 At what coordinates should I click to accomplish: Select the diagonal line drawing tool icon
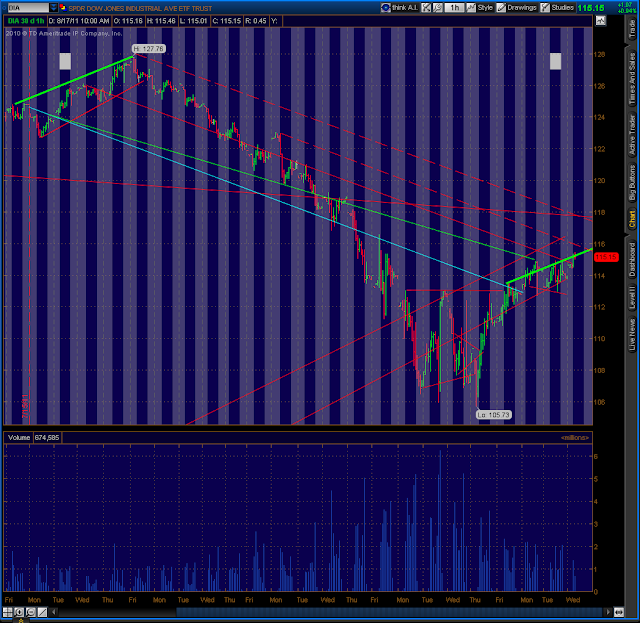(x=42, y=612)
